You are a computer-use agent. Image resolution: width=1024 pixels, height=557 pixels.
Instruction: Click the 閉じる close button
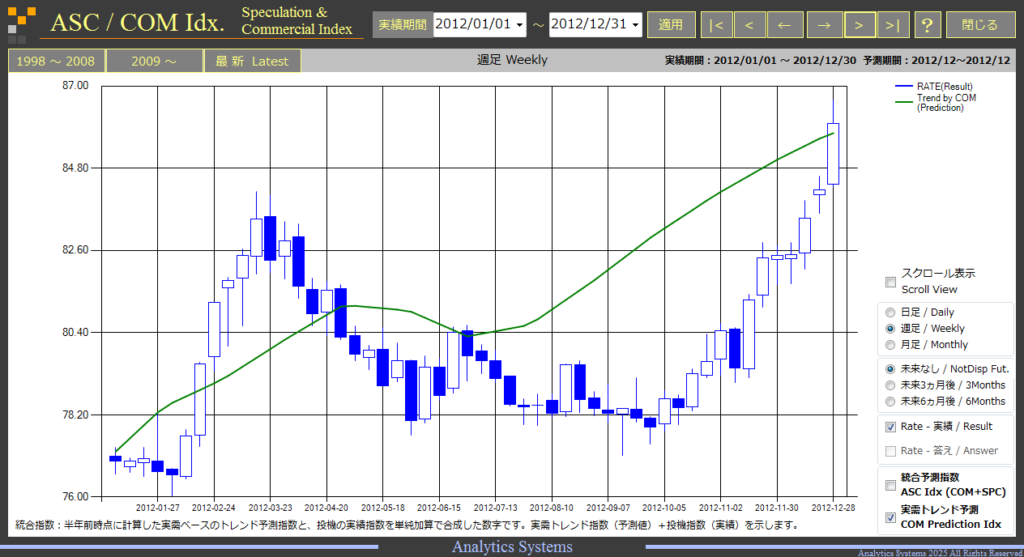coord(980,25)
